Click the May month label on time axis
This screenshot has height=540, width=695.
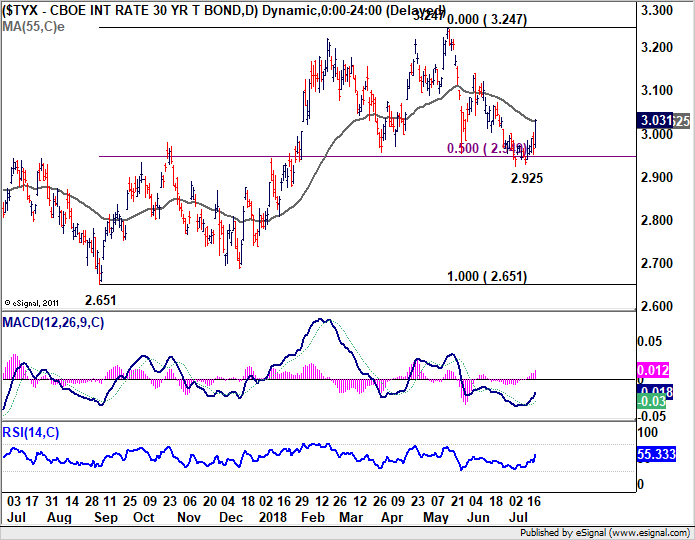click(x=436, y=517)
